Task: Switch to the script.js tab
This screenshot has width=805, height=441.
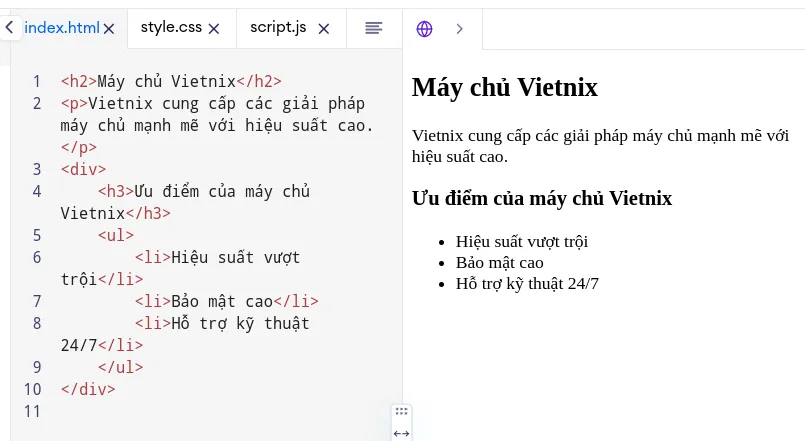Action: (278, 27)
